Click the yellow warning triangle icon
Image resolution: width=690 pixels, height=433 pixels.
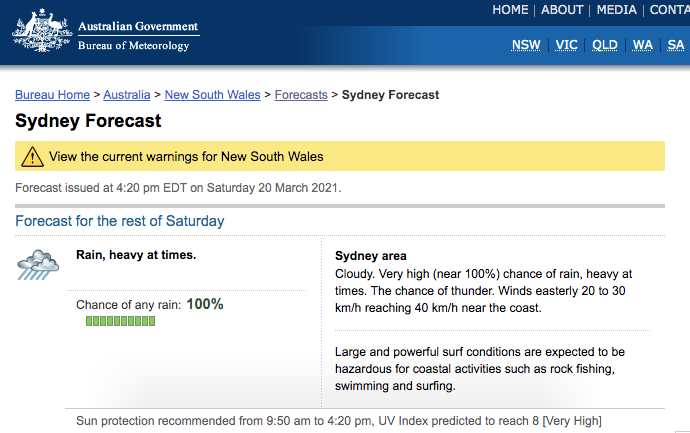pyautogui.click(x=32, y=157)
